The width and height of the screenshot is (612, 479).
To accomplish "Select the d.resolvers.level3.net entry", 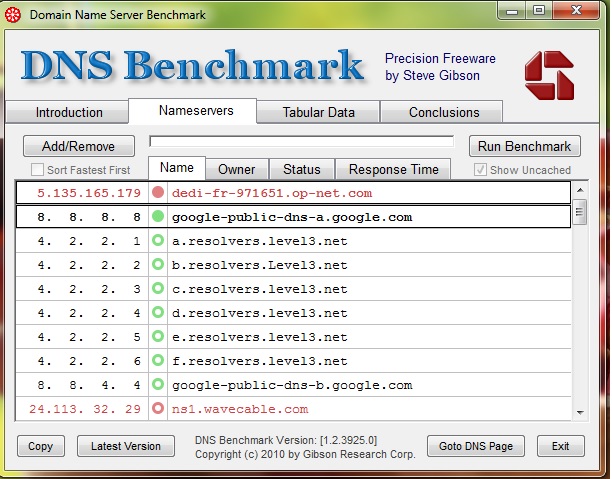I will point(293,313).
